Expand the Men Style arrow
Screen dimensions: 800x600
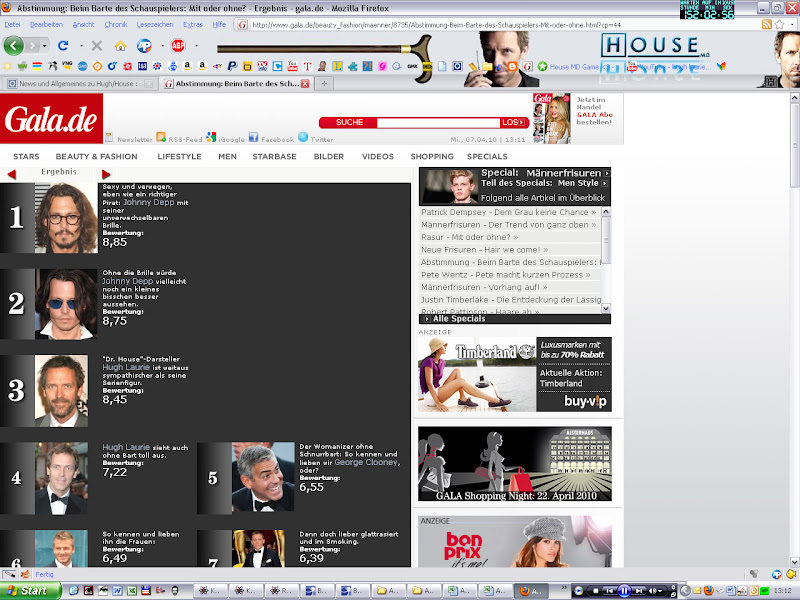[x=605, y=183]
